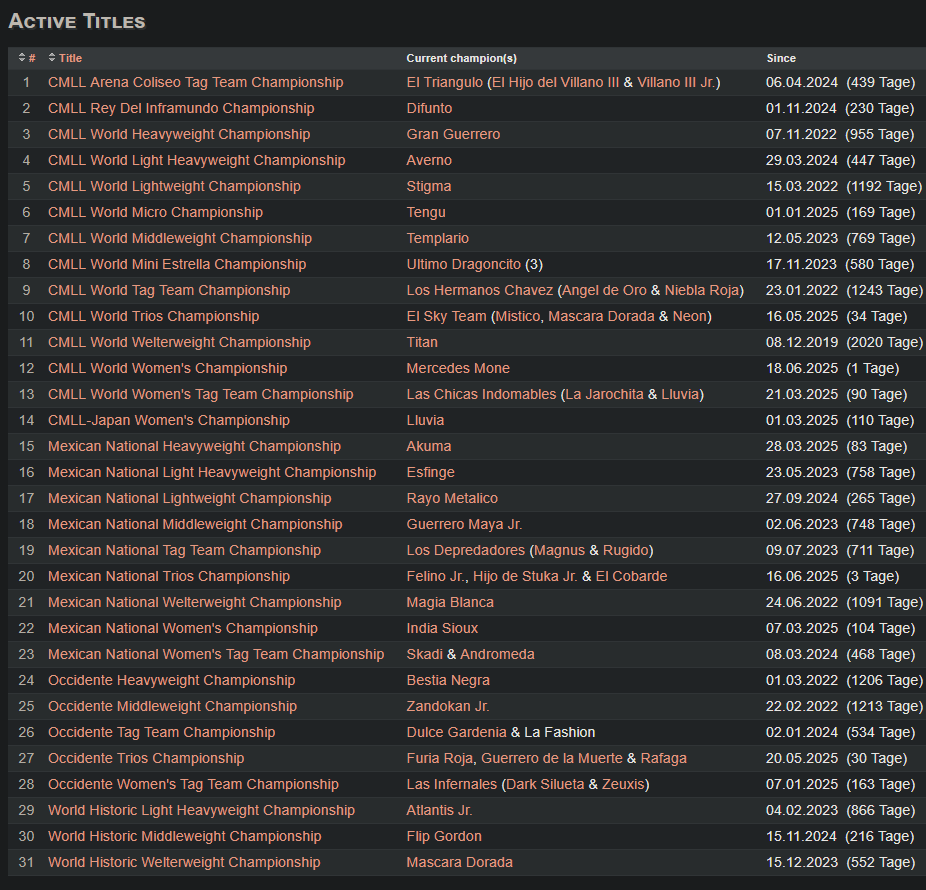Open CMLL Rey Del Inframundo Championship page
The height and width of the screenshot is (890, 926).
[x=181, y=108]
